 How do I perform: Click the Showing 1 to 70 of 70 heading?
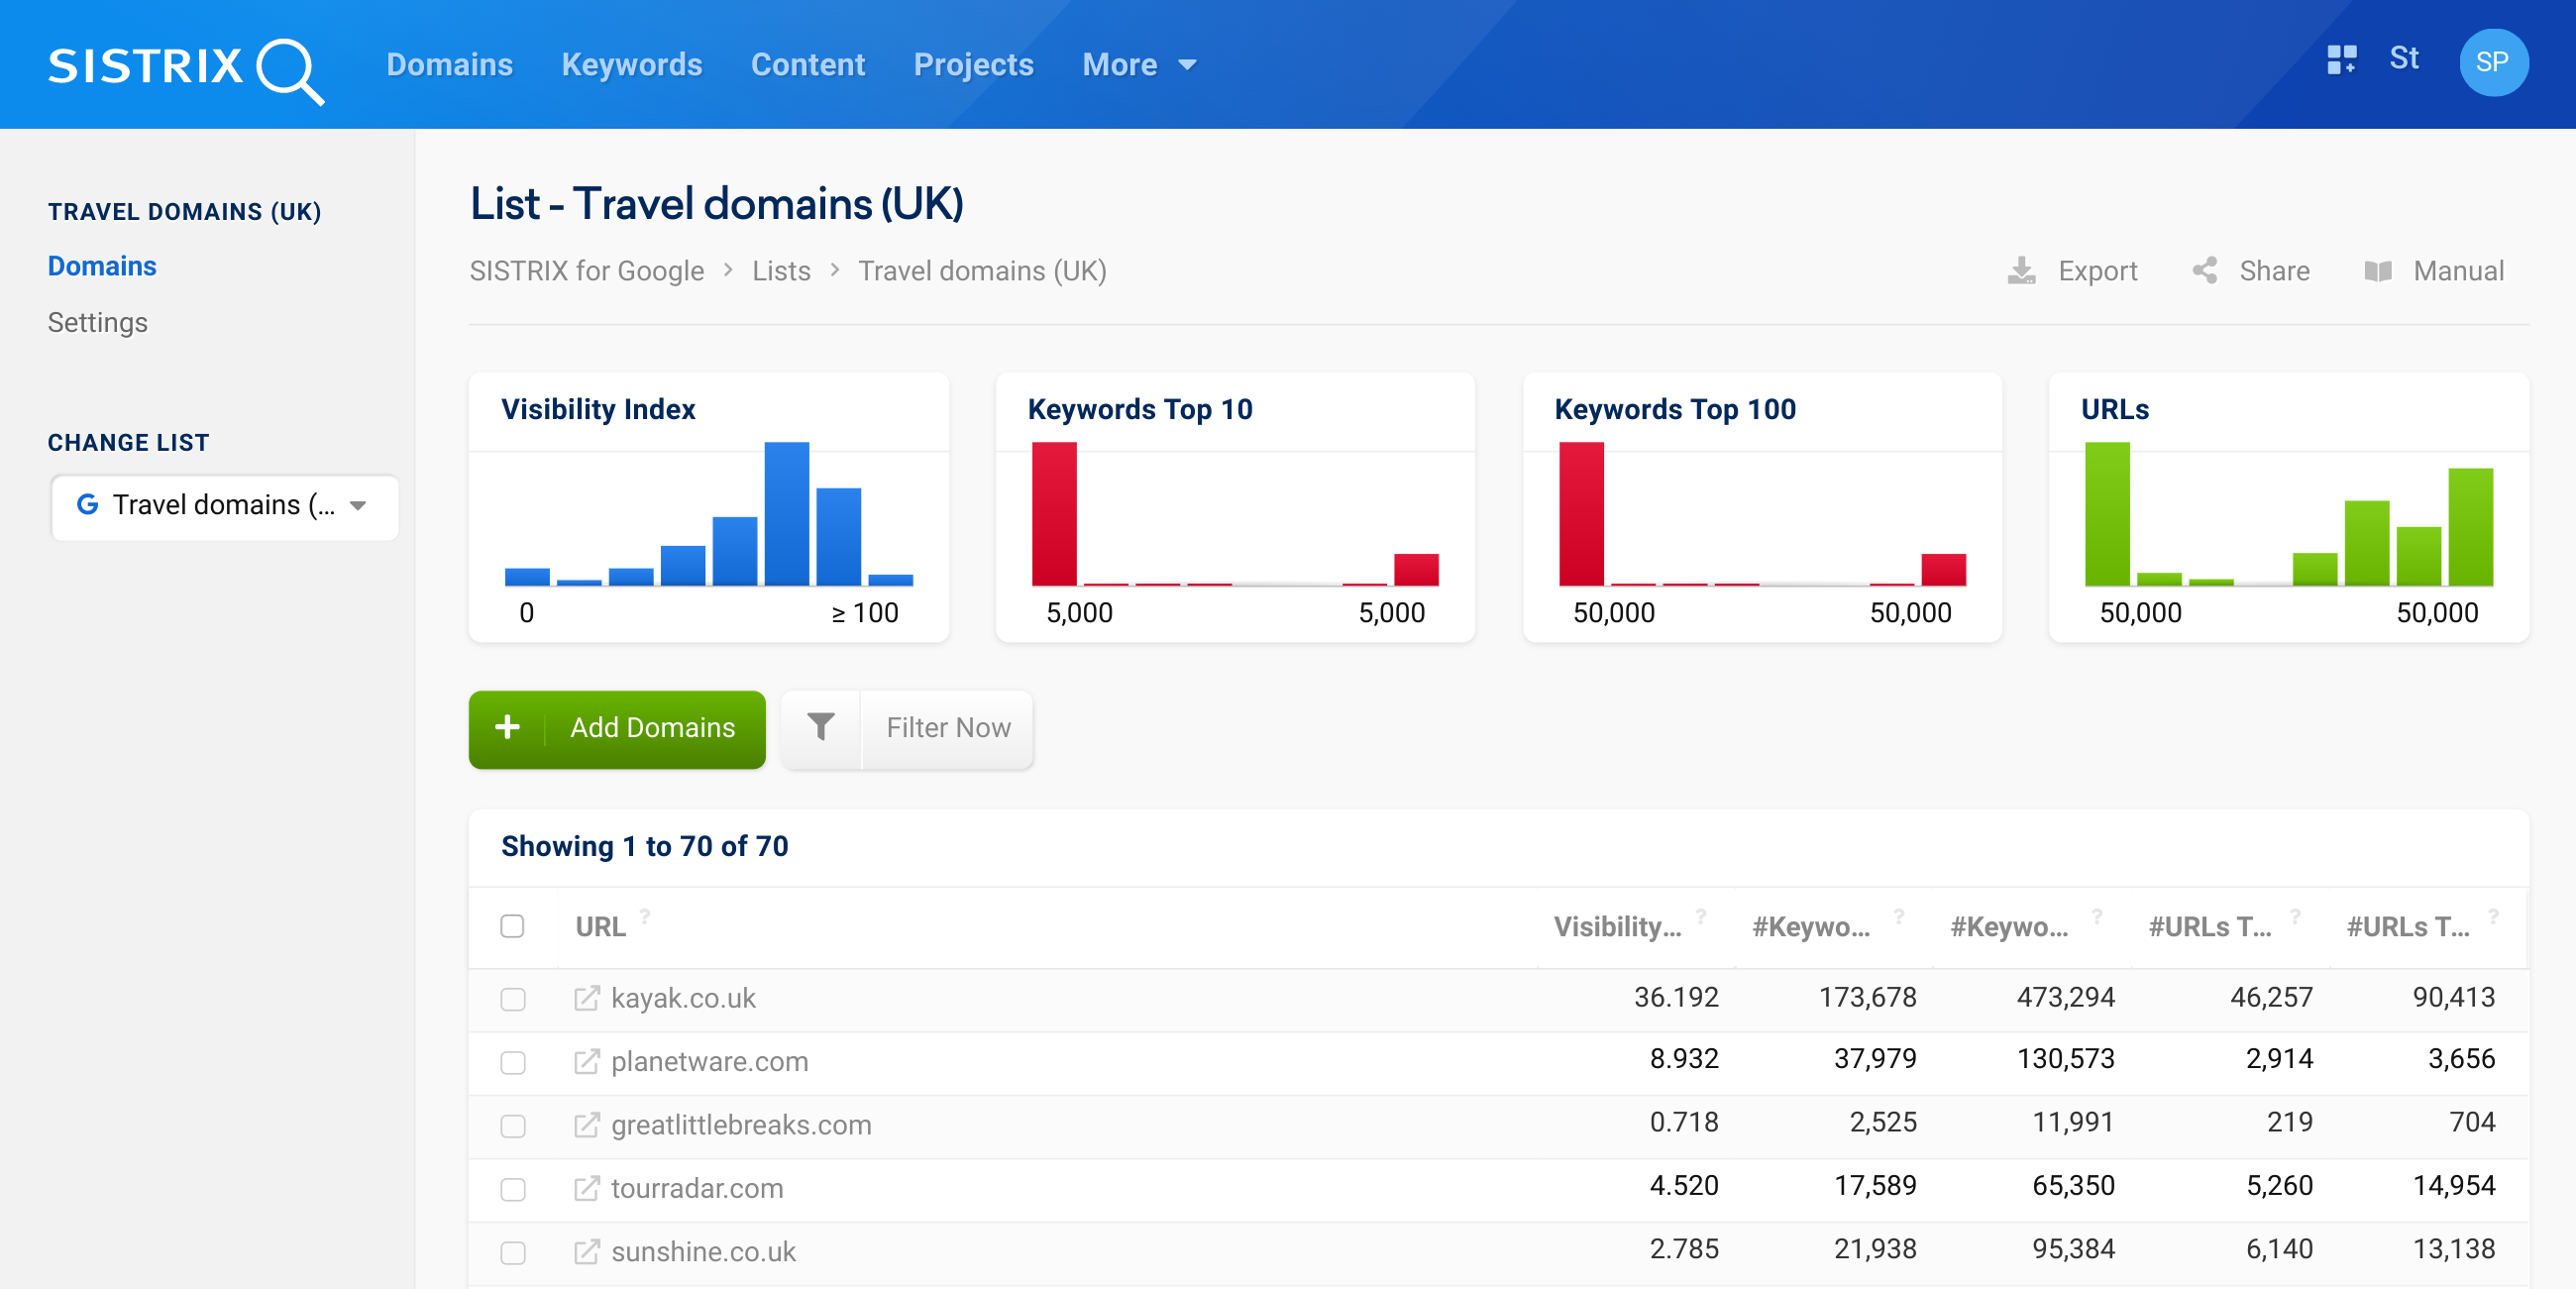coord(644,846)
